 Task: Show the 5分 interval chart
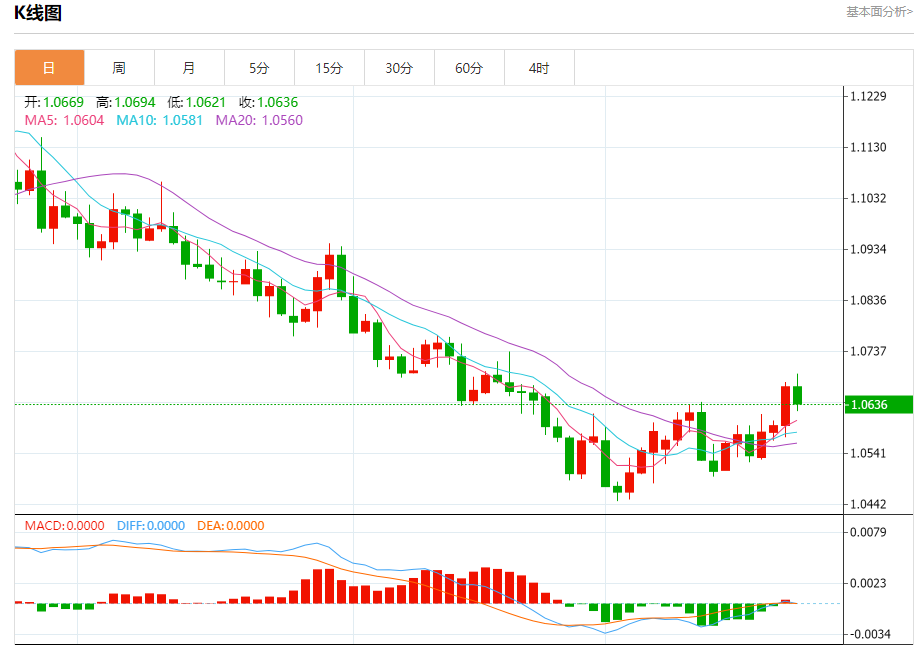259,68
